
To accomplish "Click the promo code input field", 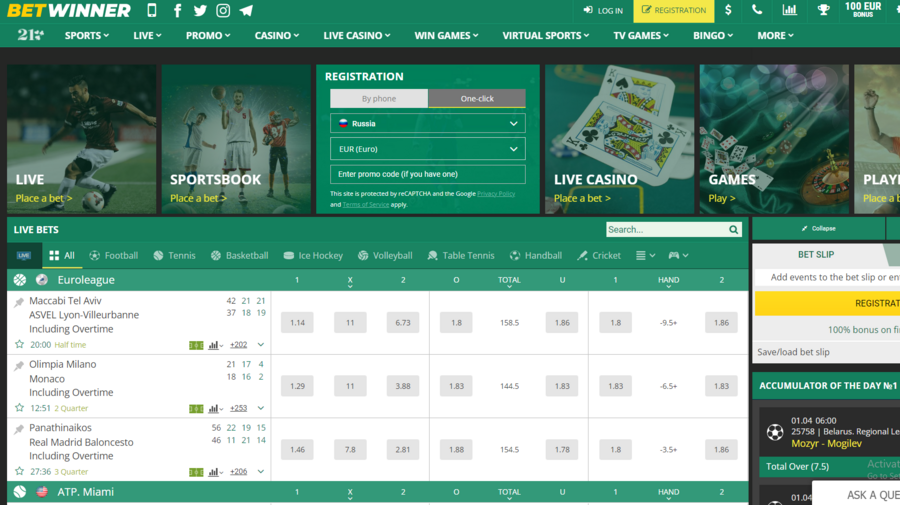I will 427,174.
